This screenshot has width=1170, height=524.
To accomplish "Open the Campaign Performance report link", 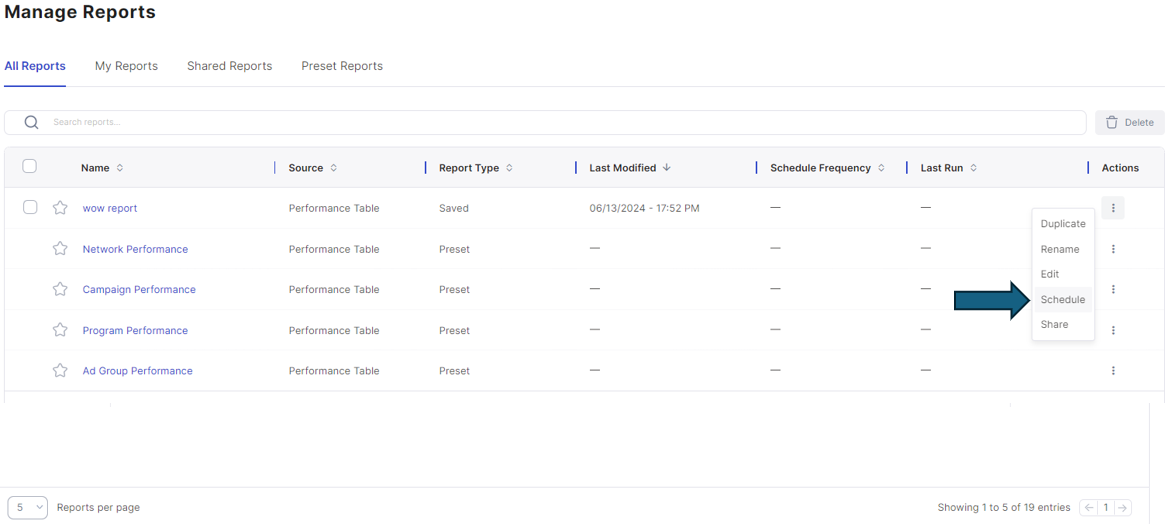I will [139, 290].
